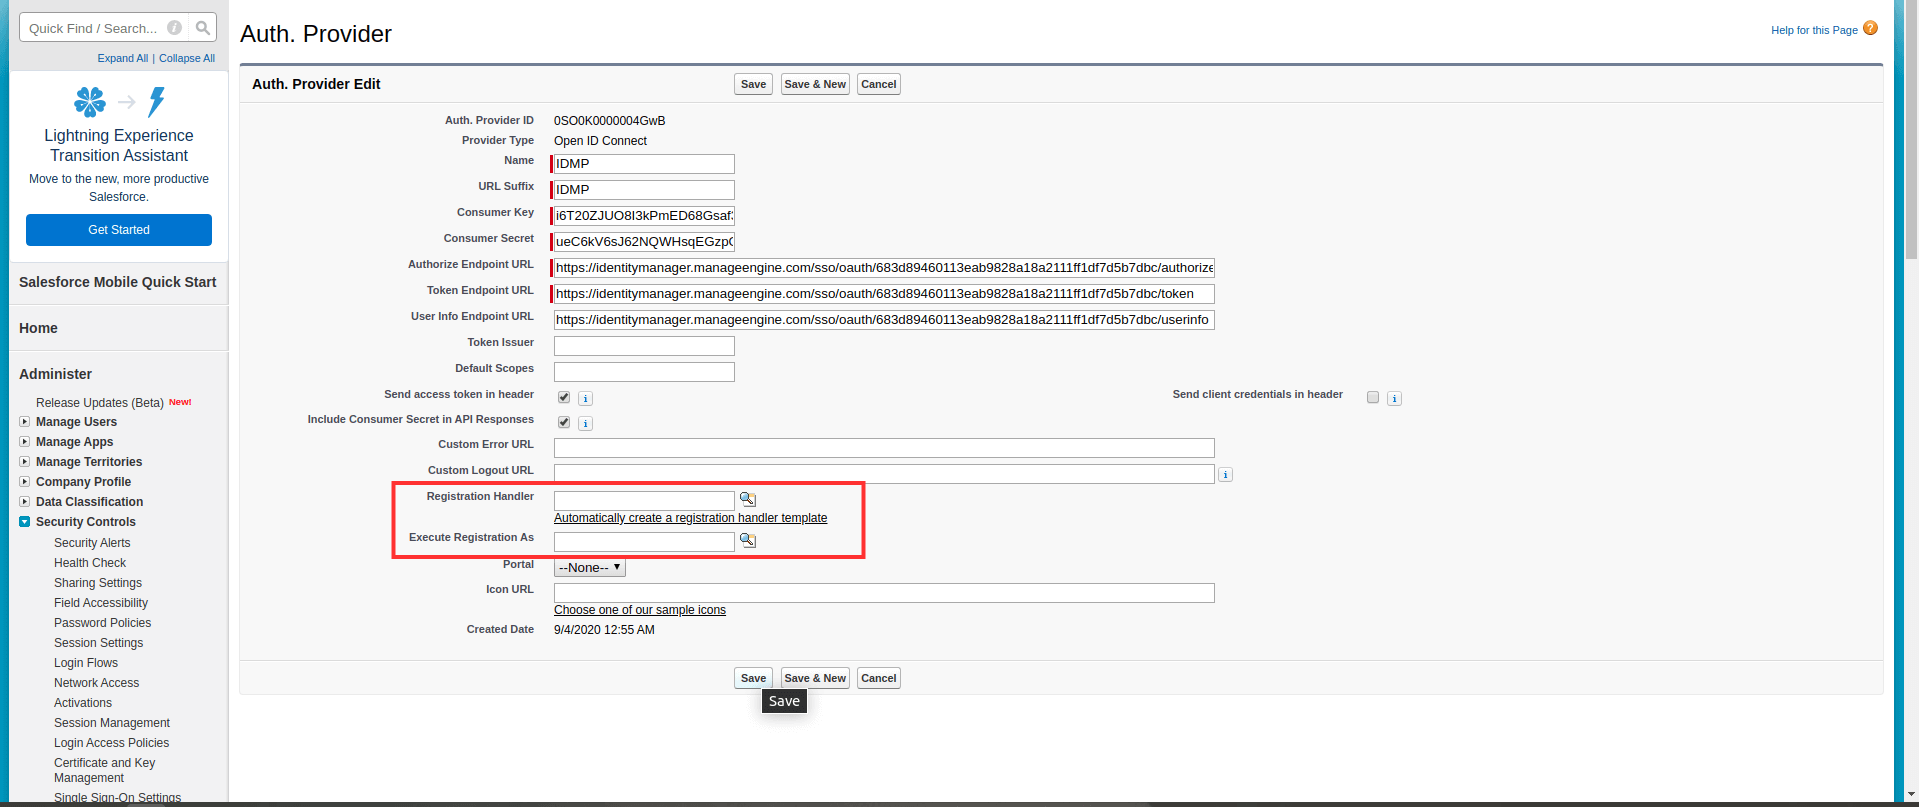Click the bottom Save & New button
The image size is (1919, 807).
815,678
